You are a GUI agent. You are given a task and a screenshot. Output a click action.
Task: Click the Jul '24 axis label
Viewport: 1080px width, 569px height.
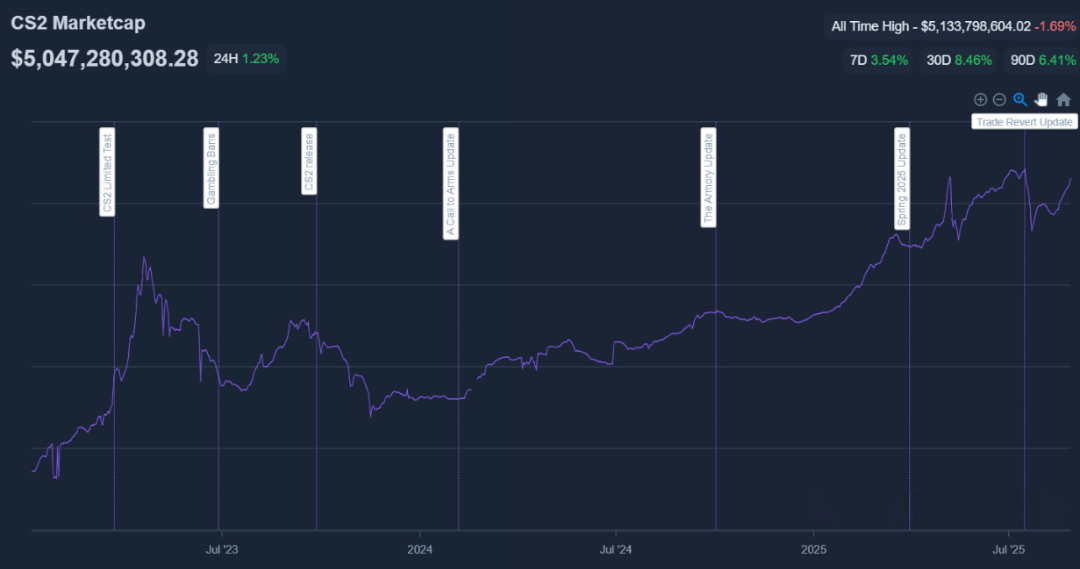coord(615,549)
